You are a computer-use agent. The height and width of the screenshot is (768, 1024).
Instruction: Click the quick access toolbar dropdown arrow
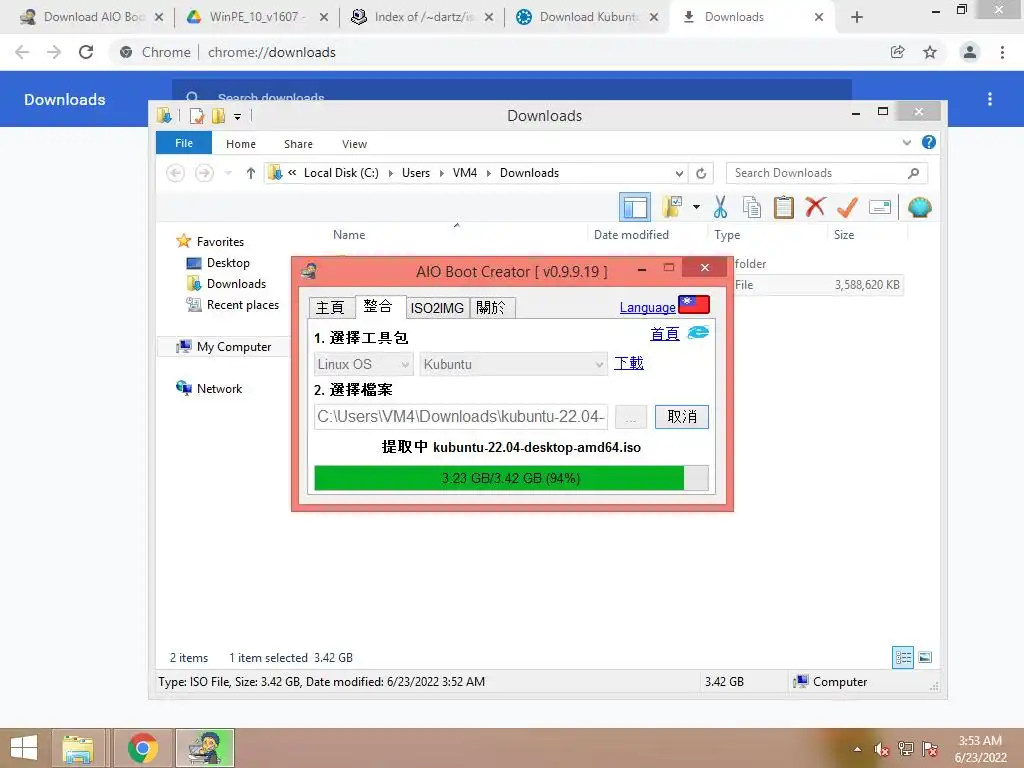point(238,116)
